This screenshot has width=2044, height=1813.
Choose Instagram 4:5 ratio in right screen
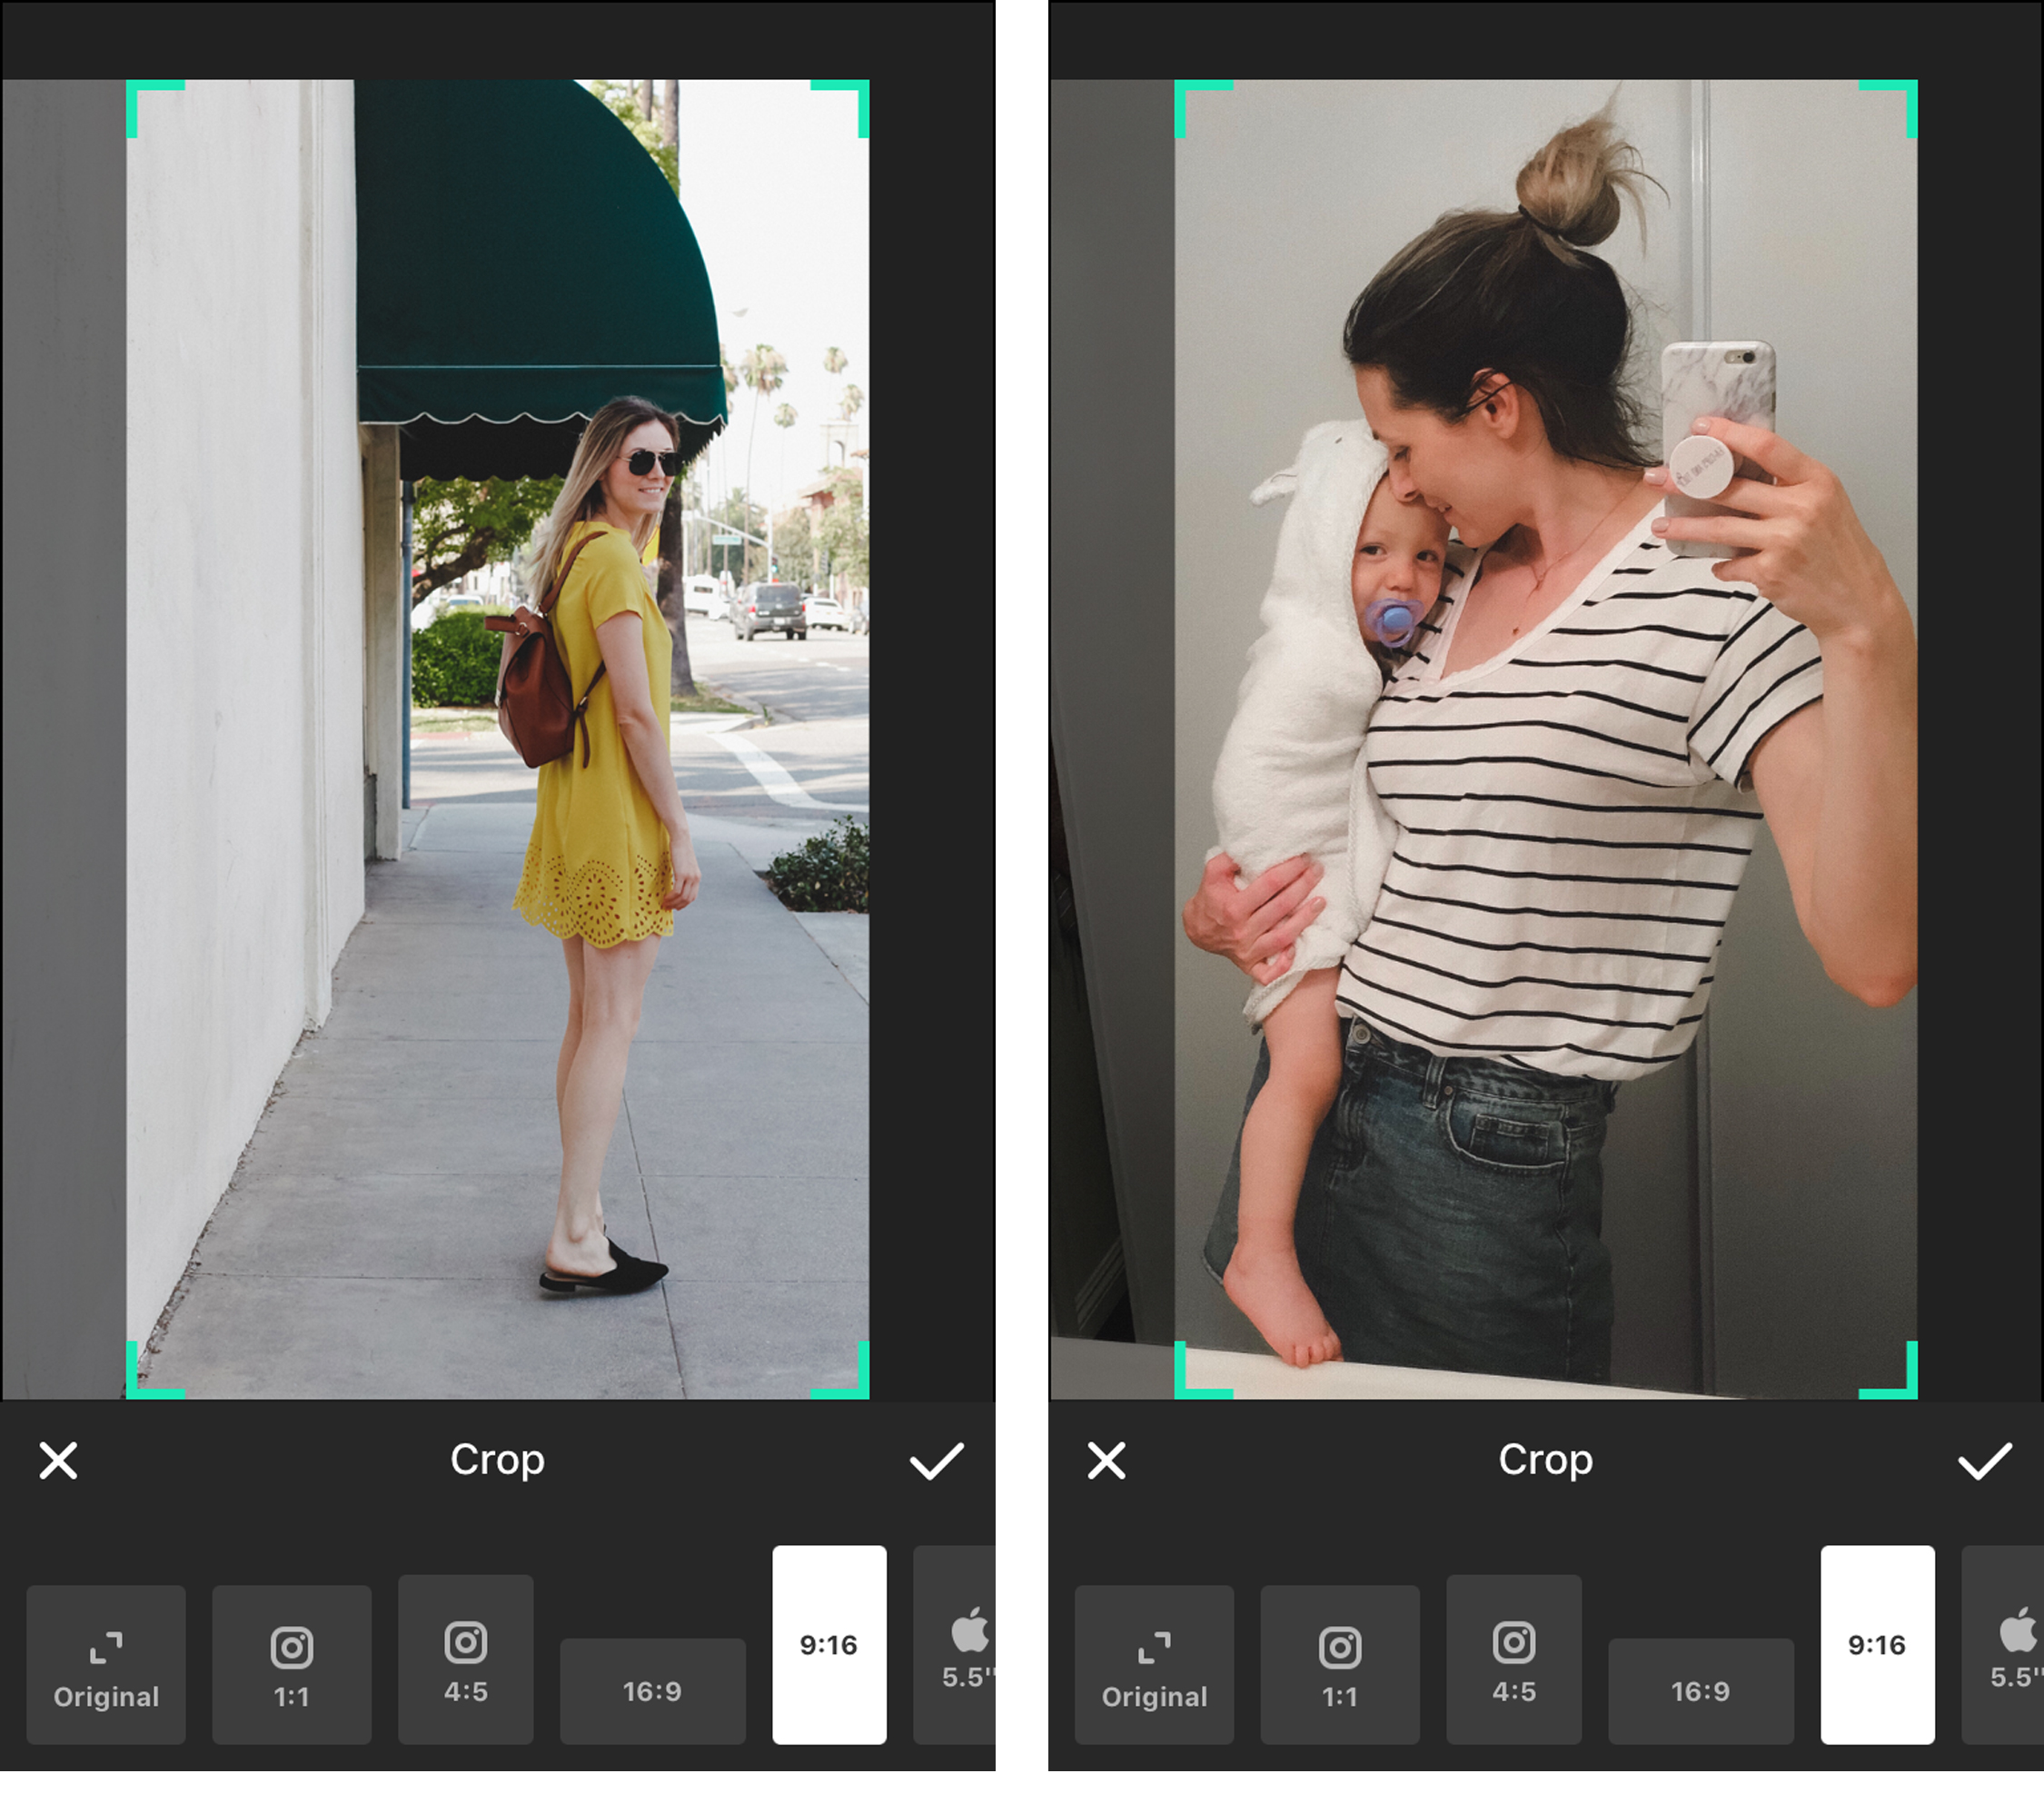pos(1514,1659)
